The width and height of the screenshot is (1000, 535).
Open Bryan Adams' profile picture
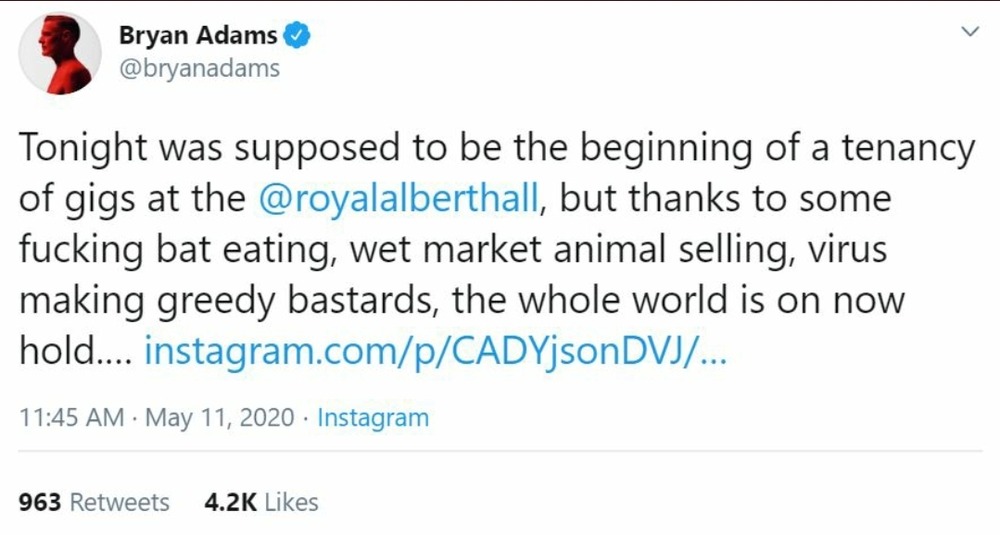pyautogui.click(x=60, y=54)
